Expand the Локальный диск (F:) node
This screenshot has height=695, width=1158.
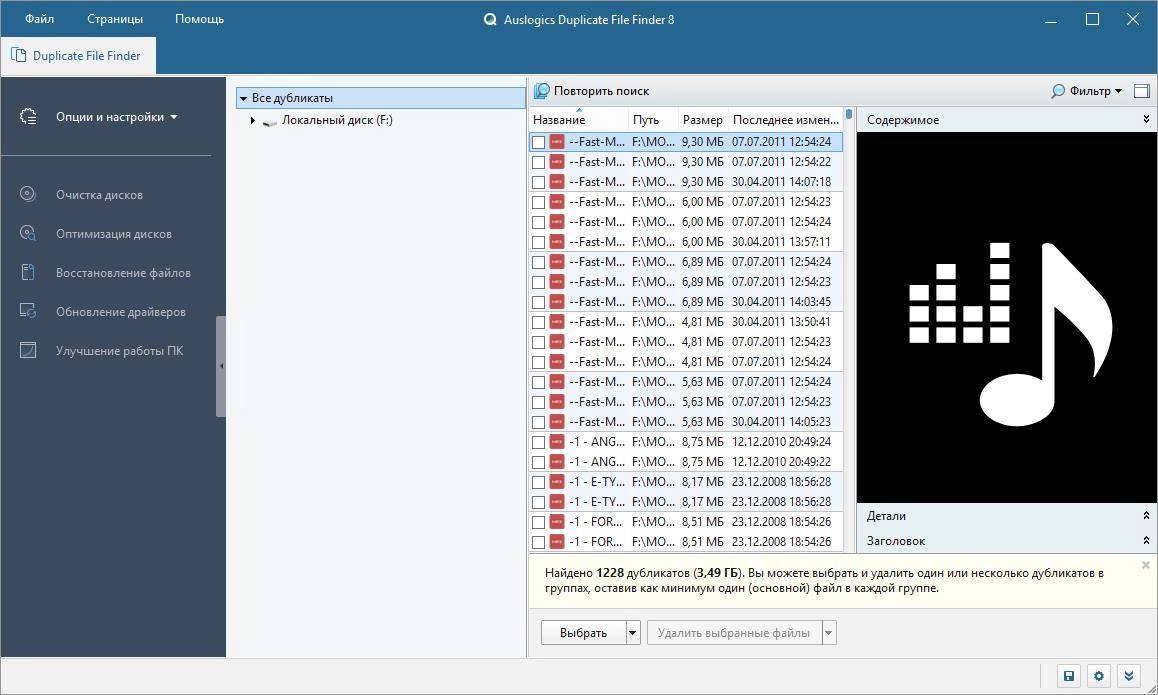tap(253, 120)
